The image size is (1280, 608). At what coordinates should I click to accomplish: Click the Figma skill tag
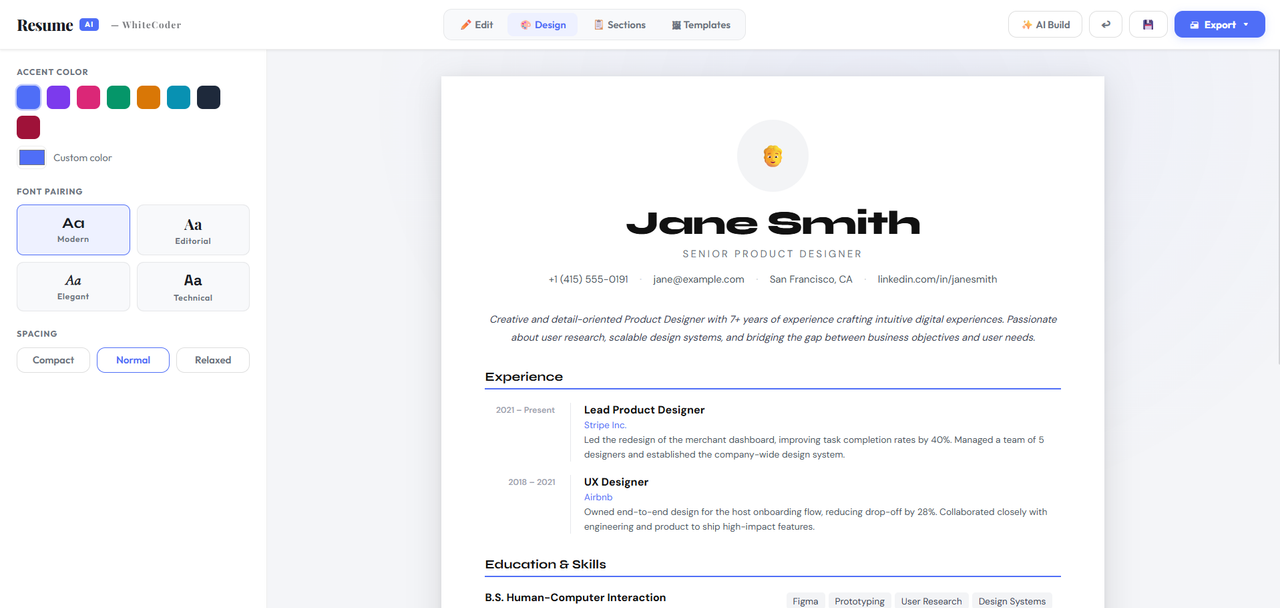pyautogui.click(x=805, y=601)
